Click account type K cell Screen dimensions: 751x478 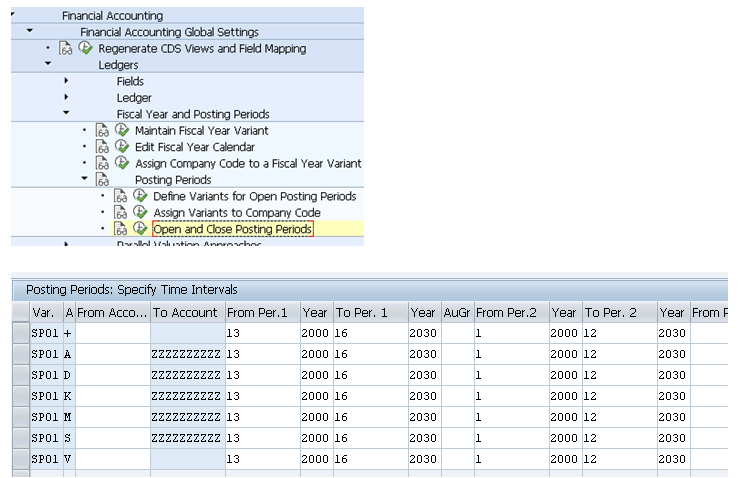(x=69, y=396)
